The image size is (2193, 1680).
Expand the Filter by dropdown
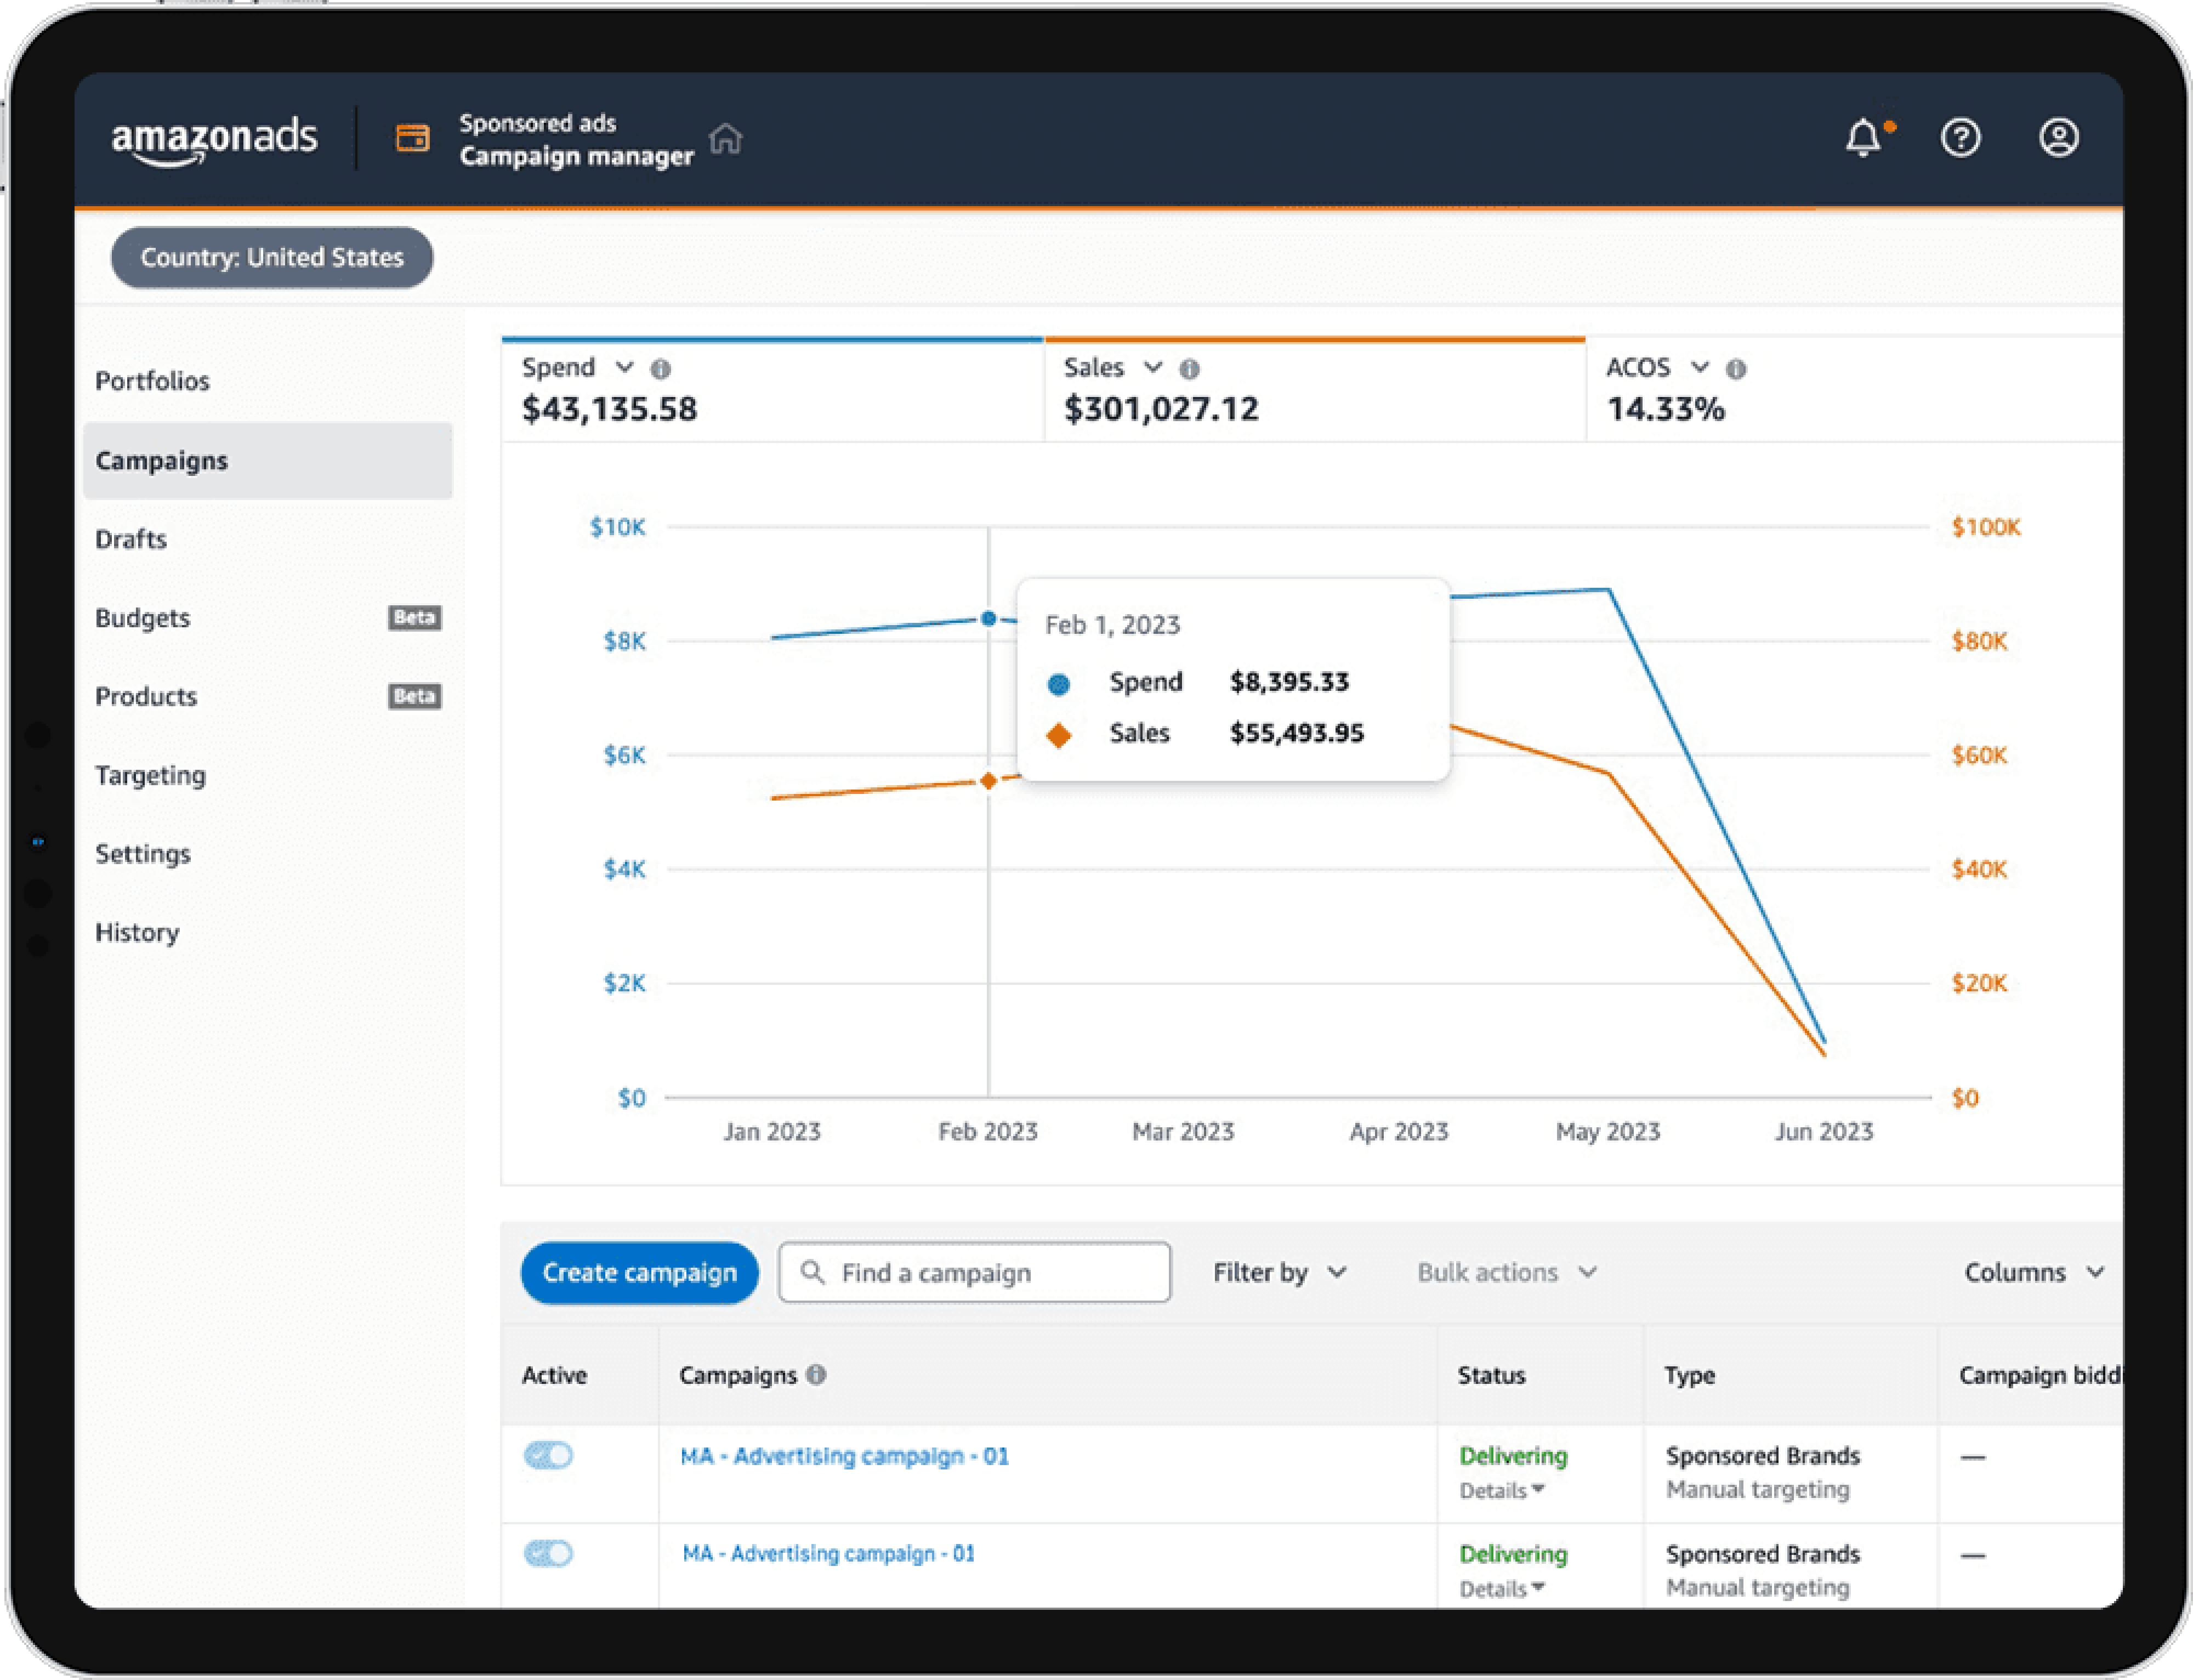coord(1279,1272)
